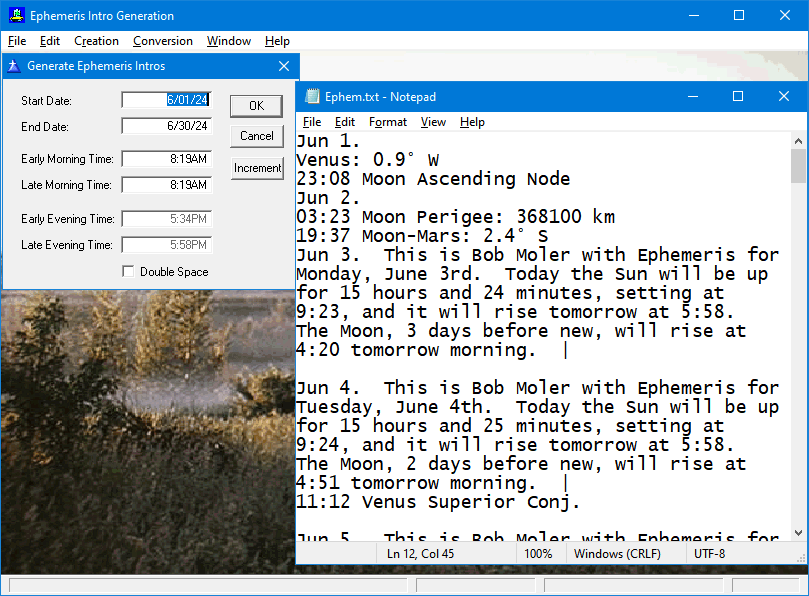Open the Conversion menu
The height and width of the screenshot is (596, 809).
pos(162,41)
